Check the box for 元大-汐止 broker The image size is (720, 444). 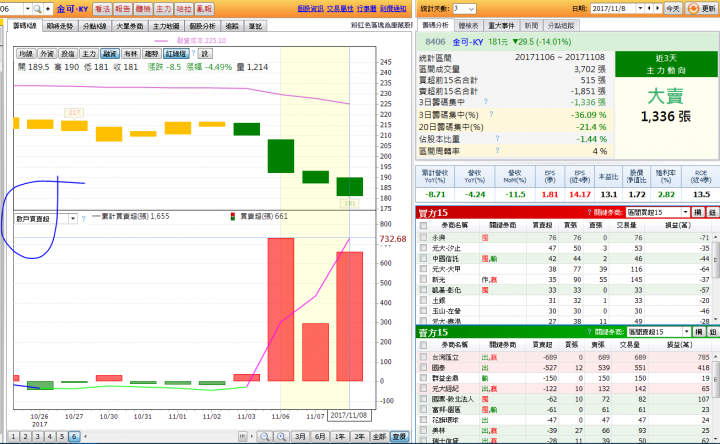click(423, 248)
